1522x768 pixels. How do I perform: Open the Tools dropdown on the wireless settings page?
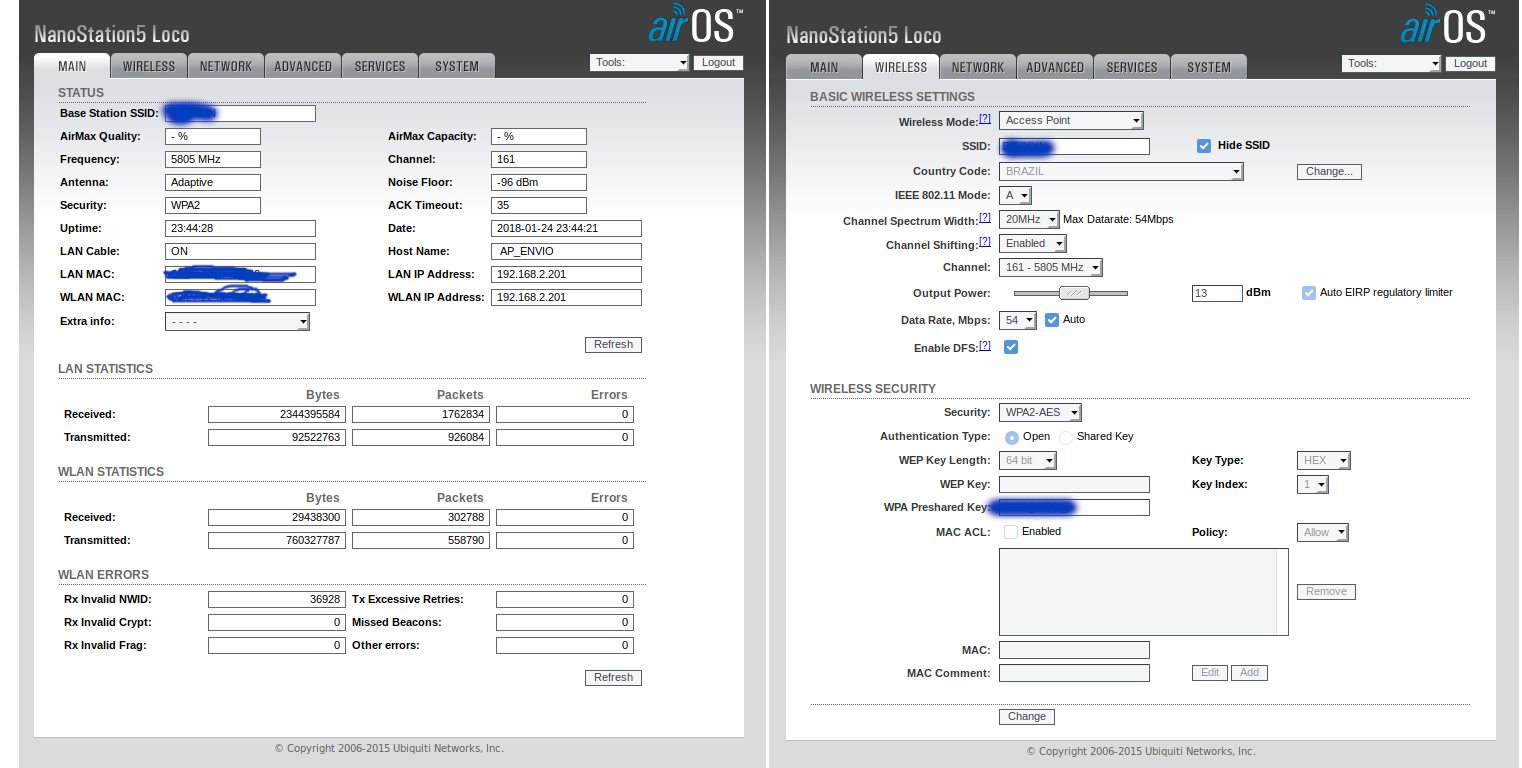(1391, 64)
